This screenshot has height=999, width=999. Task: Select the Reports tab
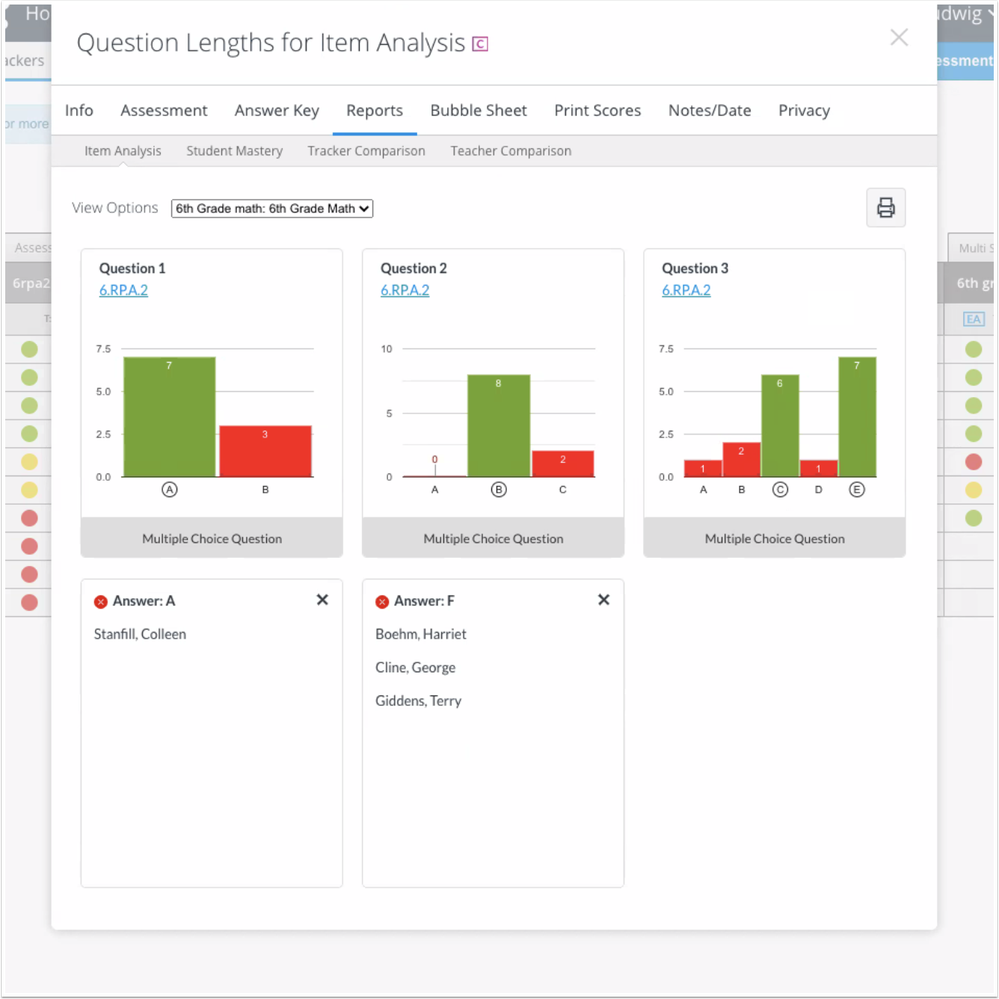click(375, 110)
